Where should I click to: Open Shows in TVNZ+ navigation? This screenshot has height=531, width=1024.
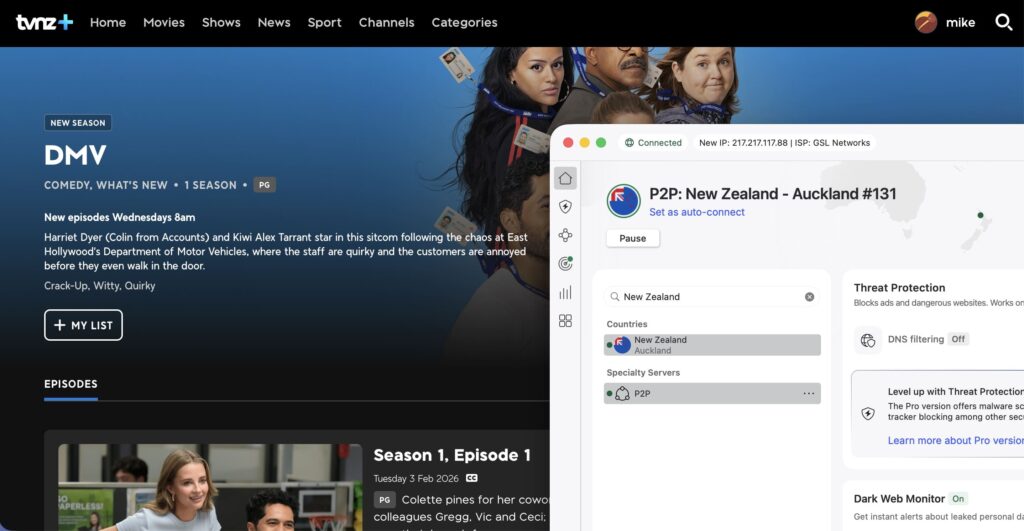(221, 22)
